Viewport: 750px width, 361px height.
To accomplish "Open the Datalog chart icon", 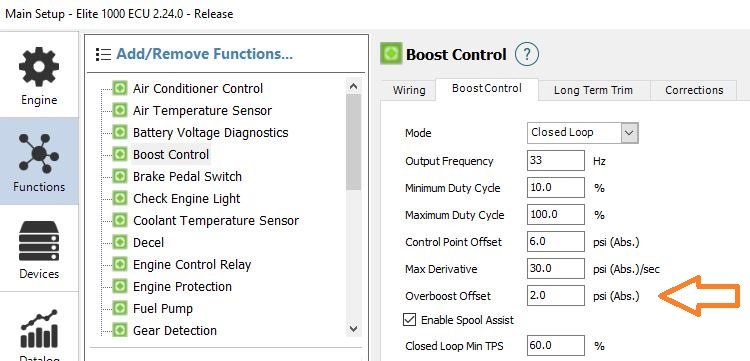I will [39, 329].
